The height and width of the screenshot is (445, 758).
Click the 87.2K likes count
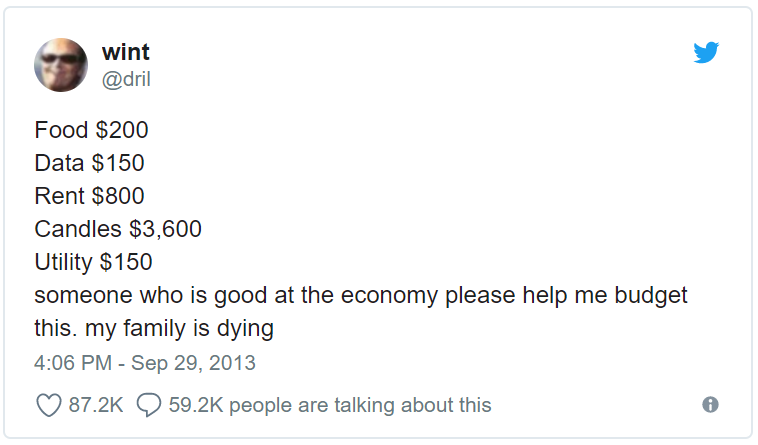[x=96, y=405]
